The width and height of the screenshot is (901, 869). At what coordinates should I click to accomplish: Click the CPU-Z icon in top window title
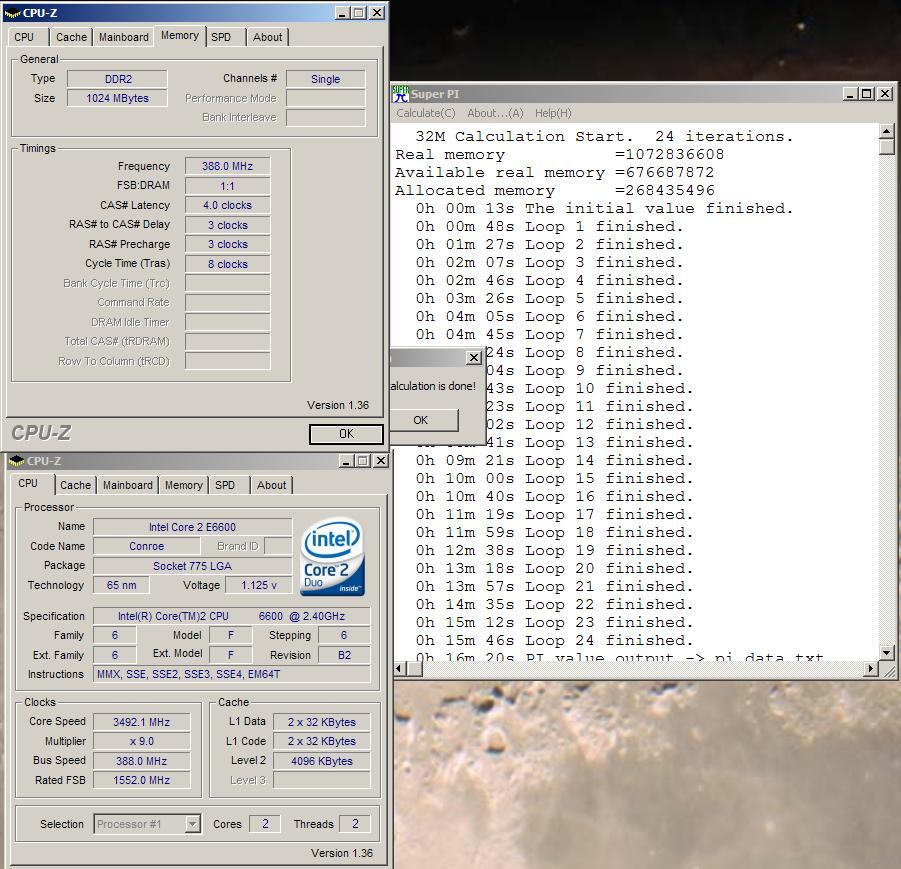pos(12,13)
